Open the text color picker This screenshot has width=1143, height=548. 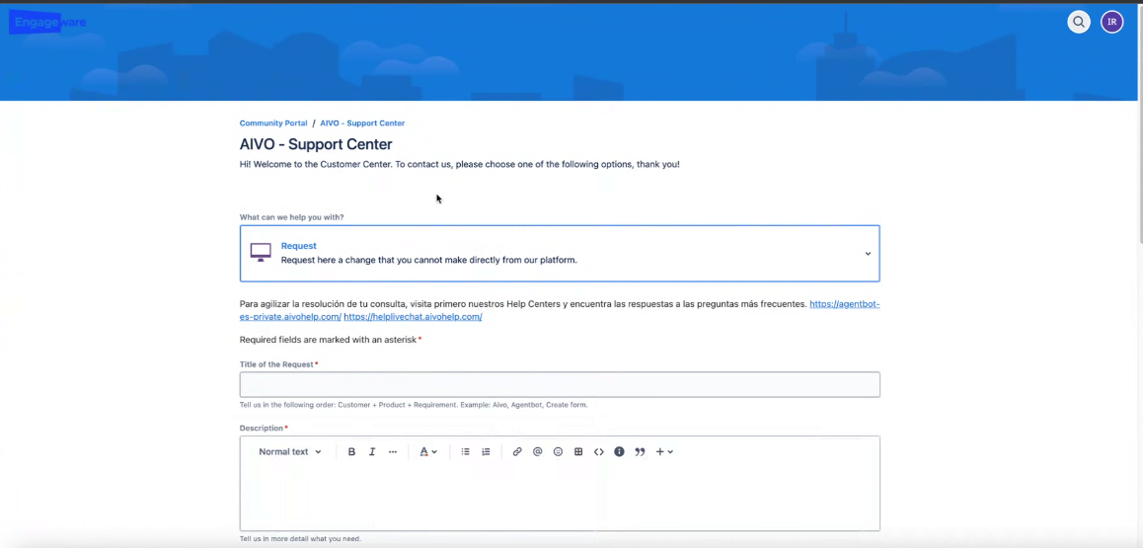[429, 452]
